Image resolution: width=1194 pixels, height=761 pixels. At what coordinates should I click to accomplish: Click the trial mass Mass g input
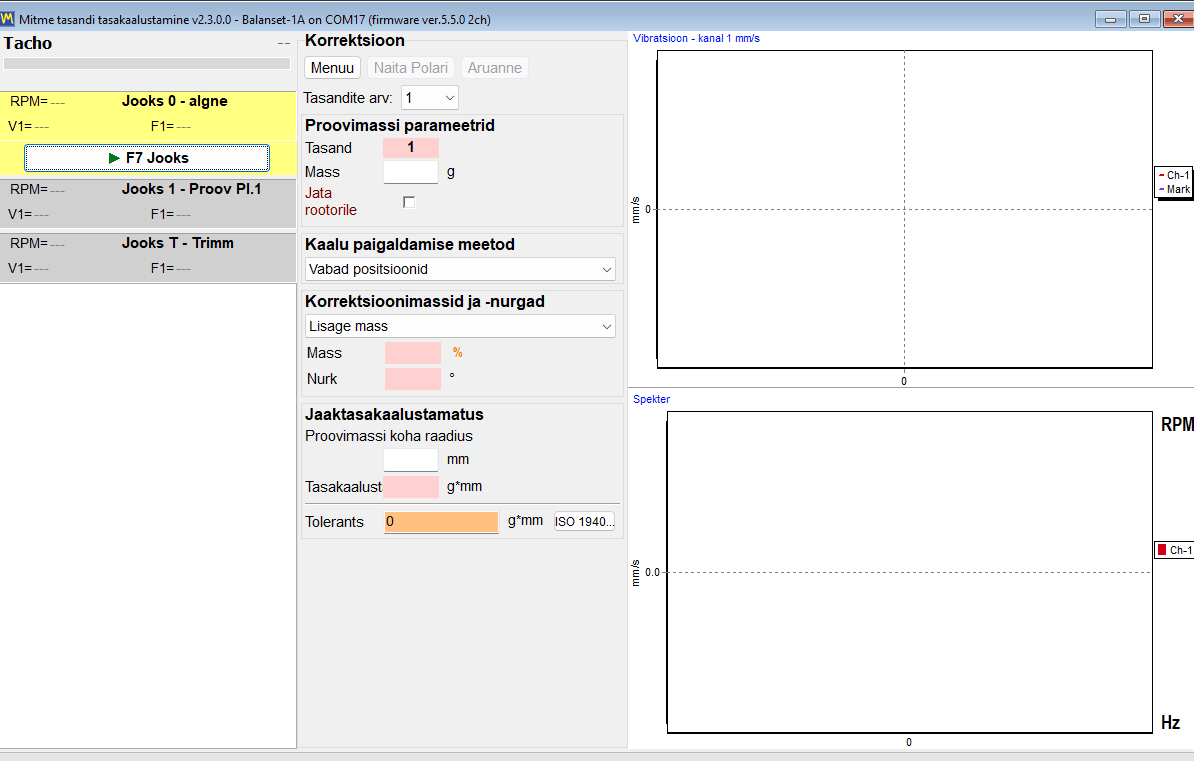tap(410, 172)
